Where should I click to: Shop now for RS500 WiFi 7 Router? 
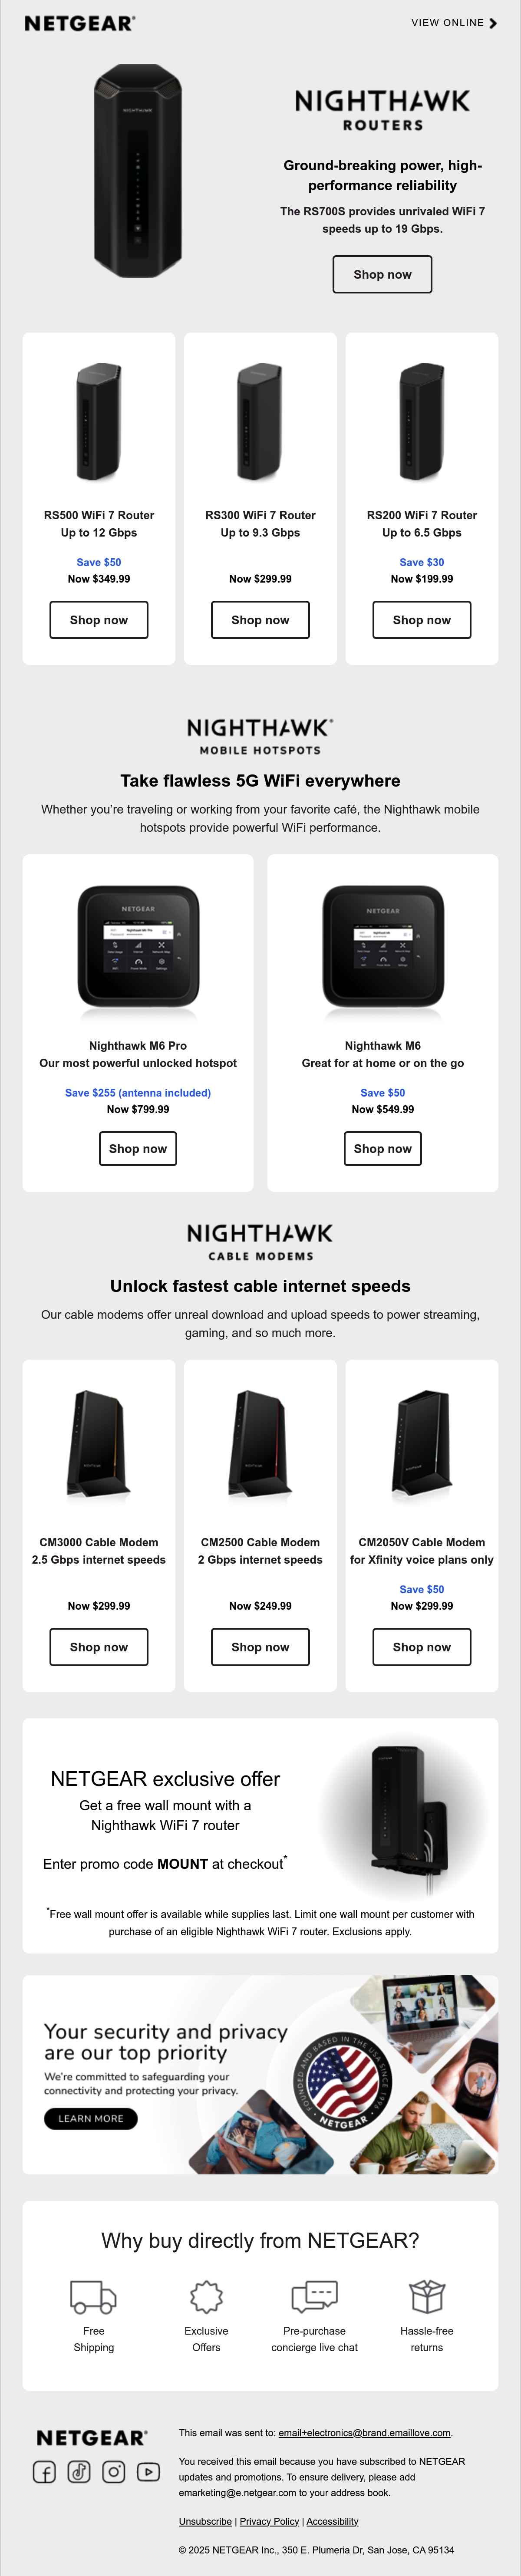coord(99,620)
